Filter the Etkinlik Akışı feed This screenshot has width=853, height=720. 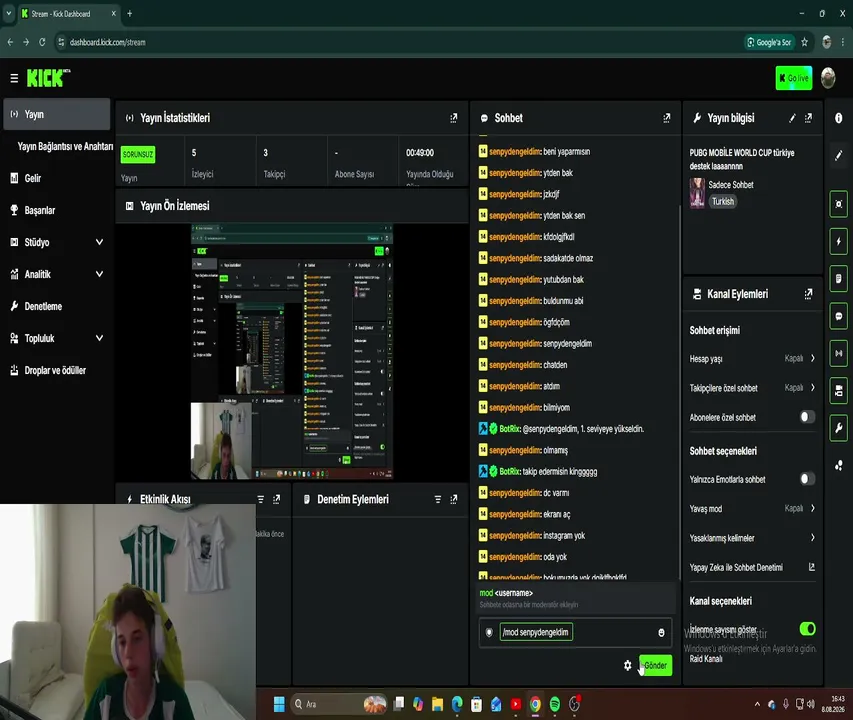tap(261, 499)
